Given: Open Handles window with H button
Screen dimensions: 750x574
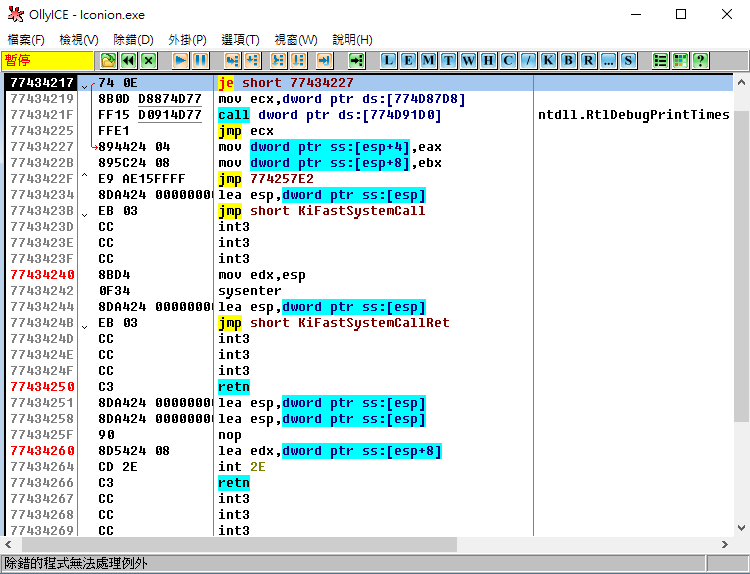Looking at the screenshot, I should pyautogui.click(x=488, y=61).
